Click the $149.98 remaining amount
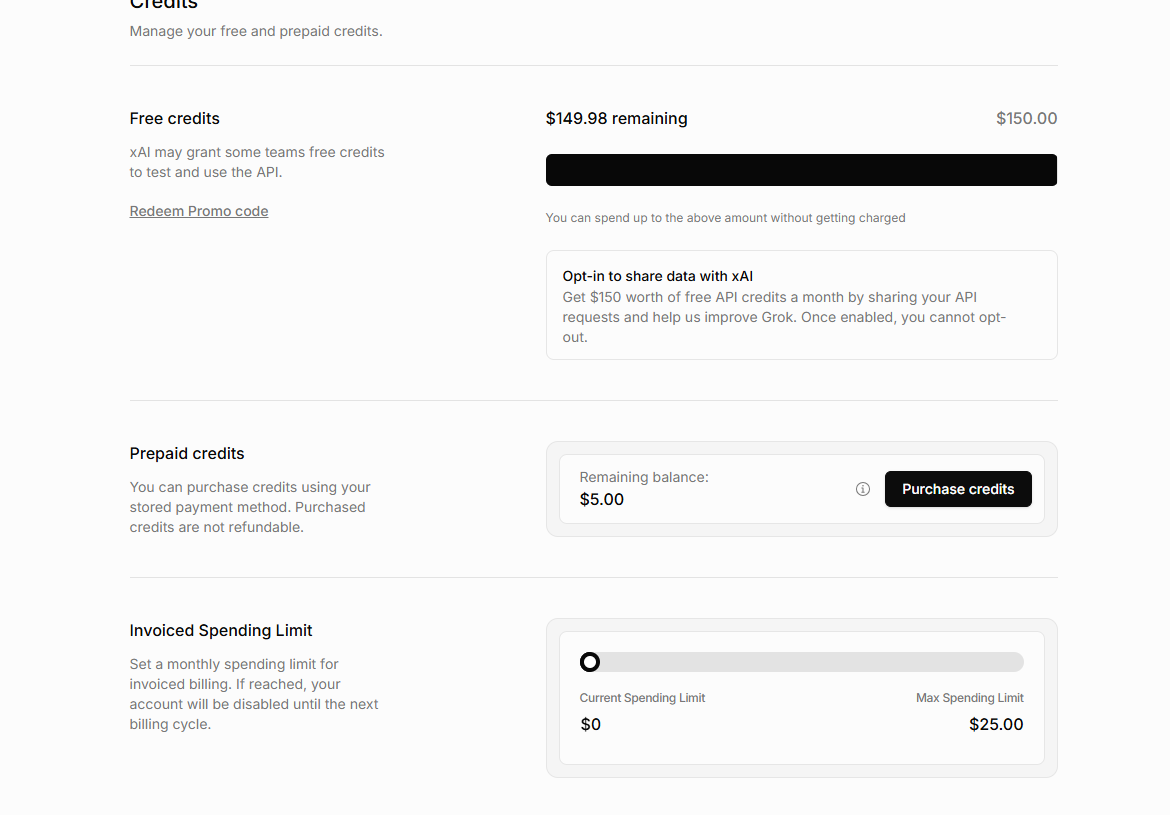This screenshot has height=815, width=1170. point(616,119)
